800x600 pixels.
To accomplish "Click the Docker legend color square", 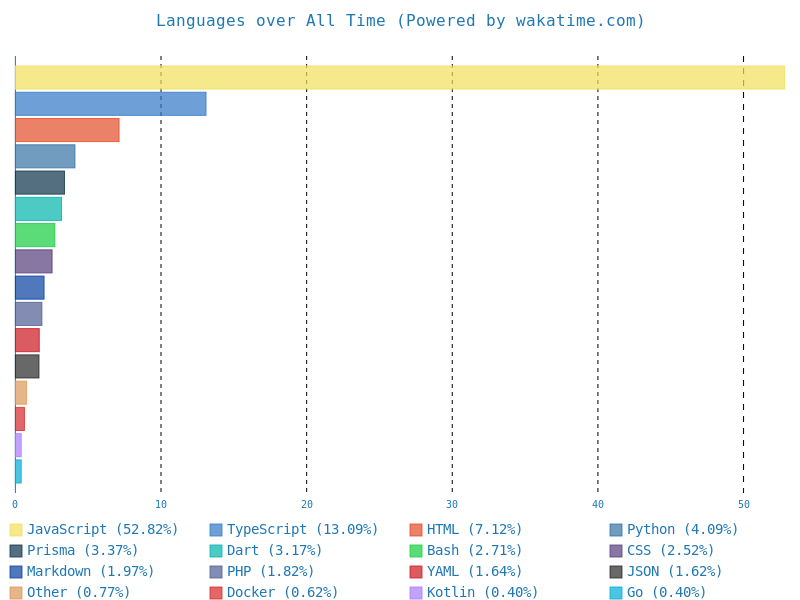I will [216, 593].
